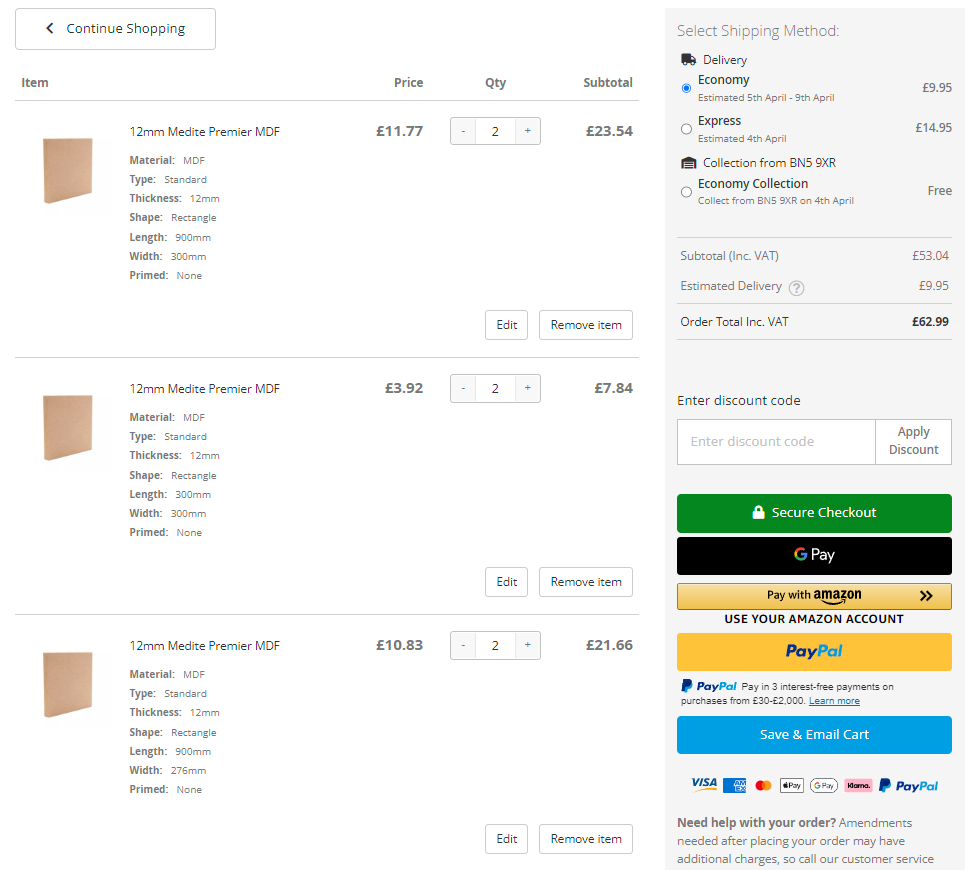Click the delivery truck icon

click(688, 60)
